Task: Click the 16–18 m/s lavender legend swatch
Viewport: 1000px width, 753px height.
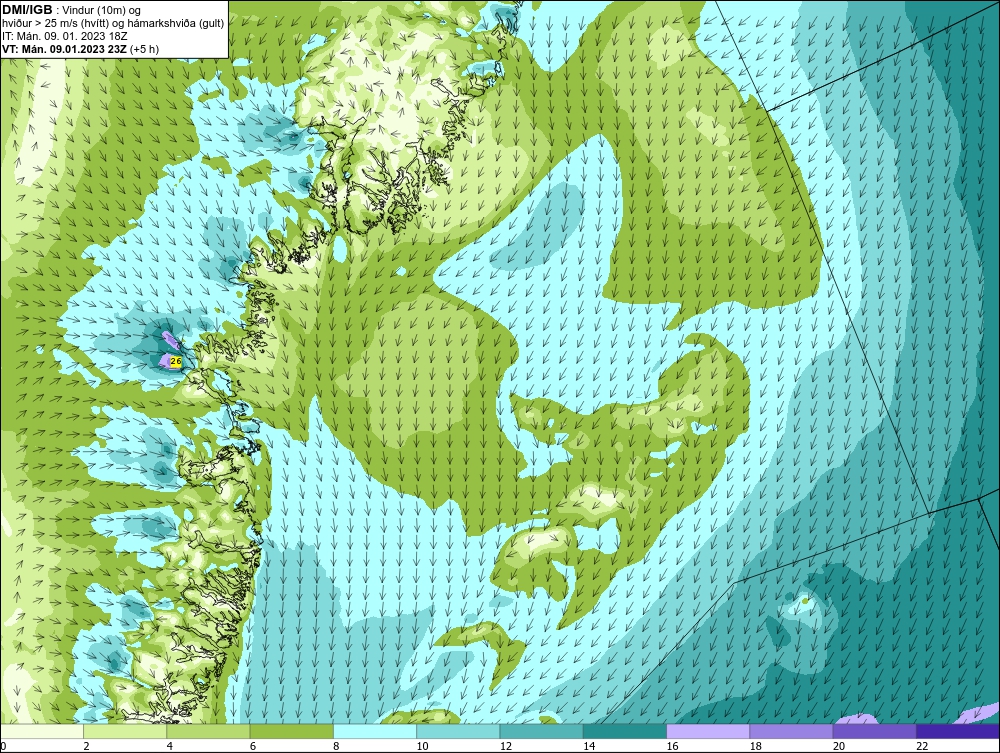Action: [708, 731]
